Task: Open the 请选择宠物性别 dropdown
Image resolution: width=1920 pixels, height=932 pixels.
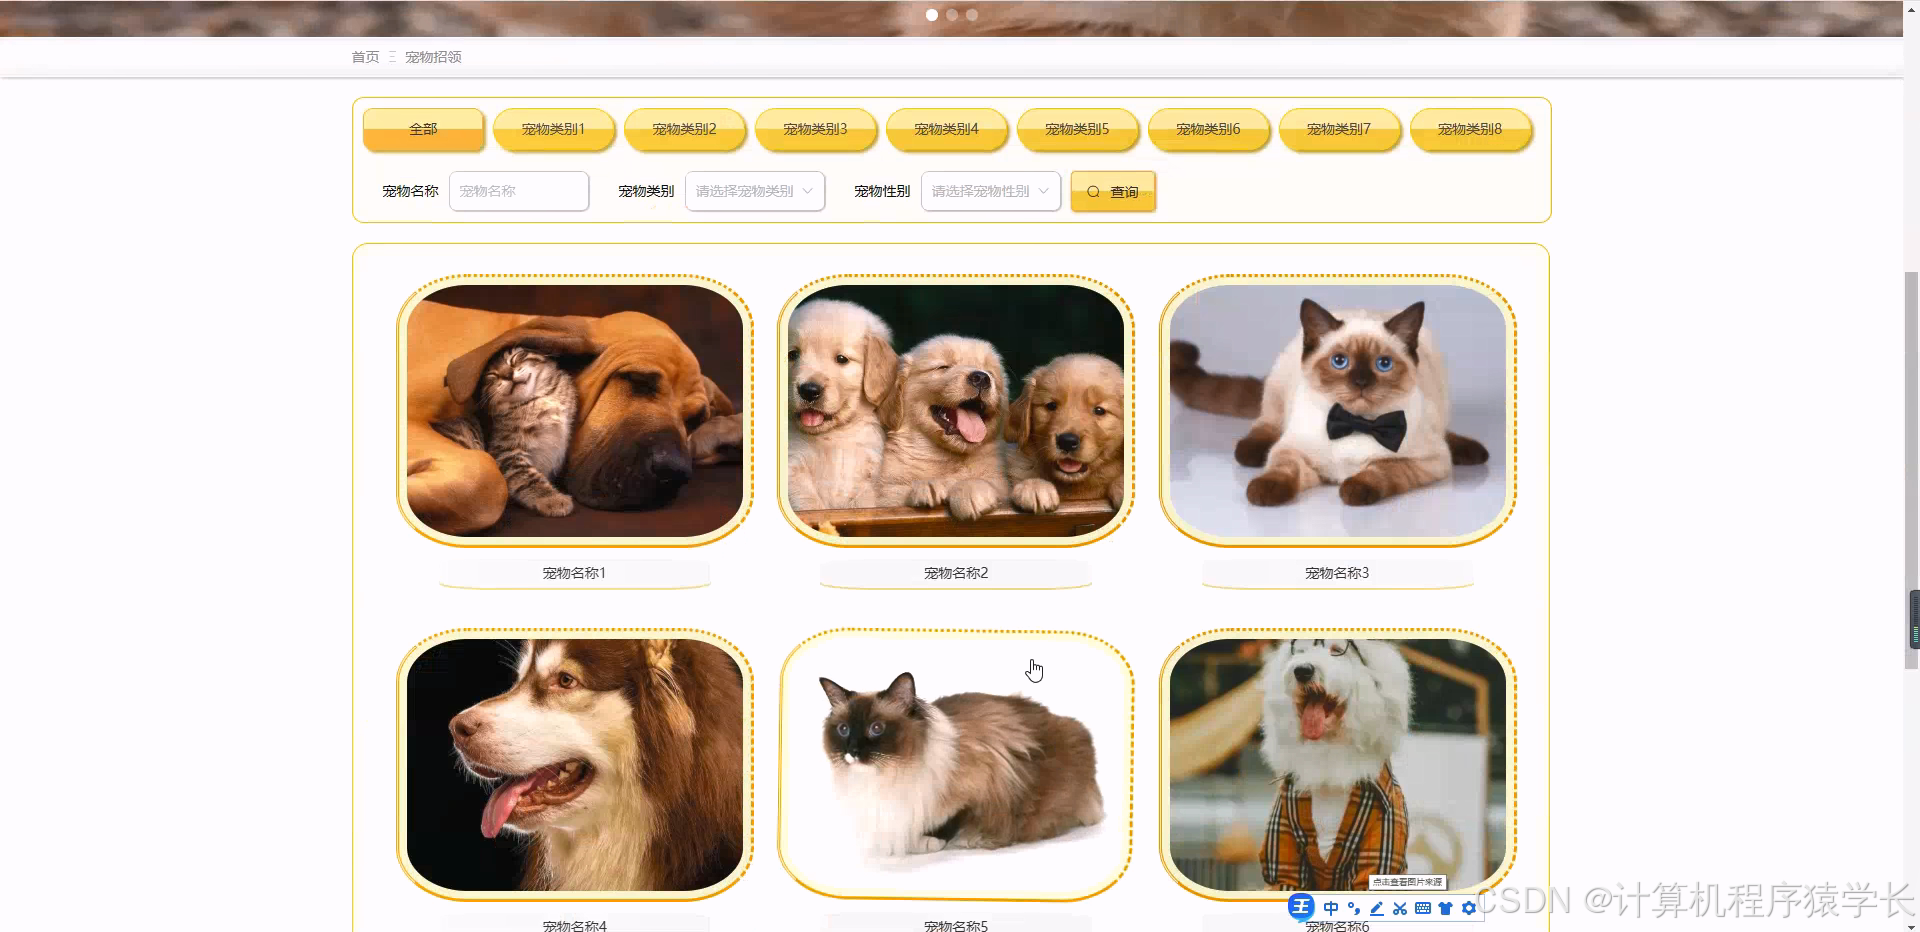Action: pyautogui.click(x=991, y=191)
